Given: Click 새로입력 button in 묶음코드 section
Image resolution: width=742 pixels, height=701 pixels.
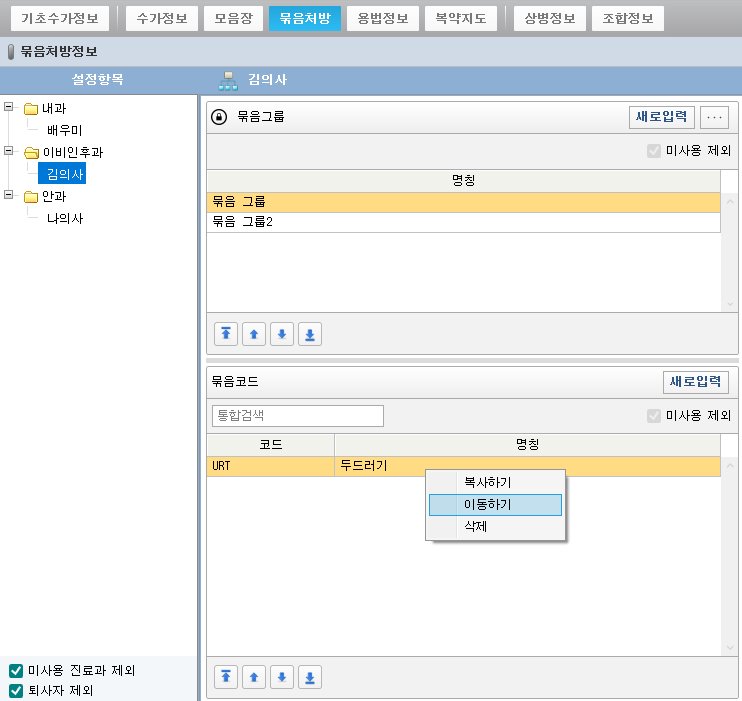Looking at the screenshot, I should point(695,382).
